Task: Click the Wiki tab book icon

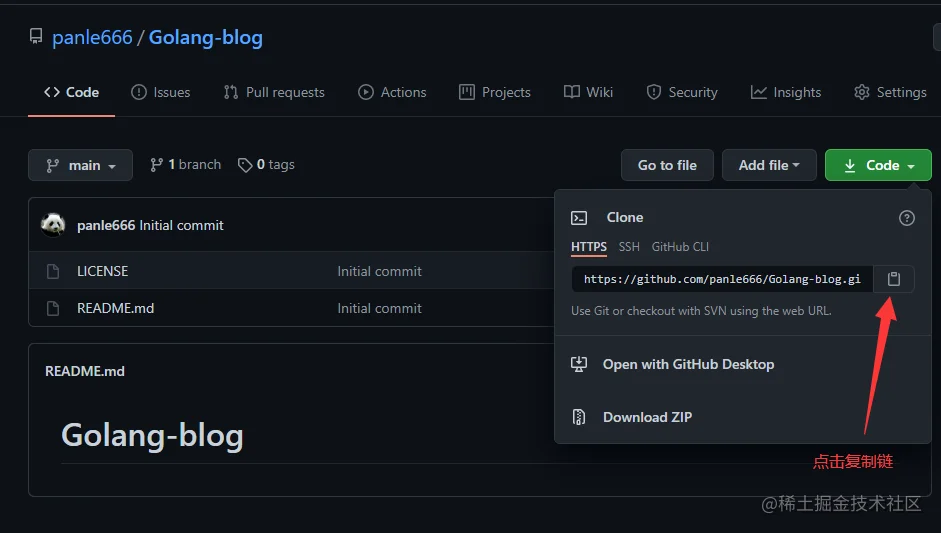Action: pyautogui.click(x=572, y=92)
